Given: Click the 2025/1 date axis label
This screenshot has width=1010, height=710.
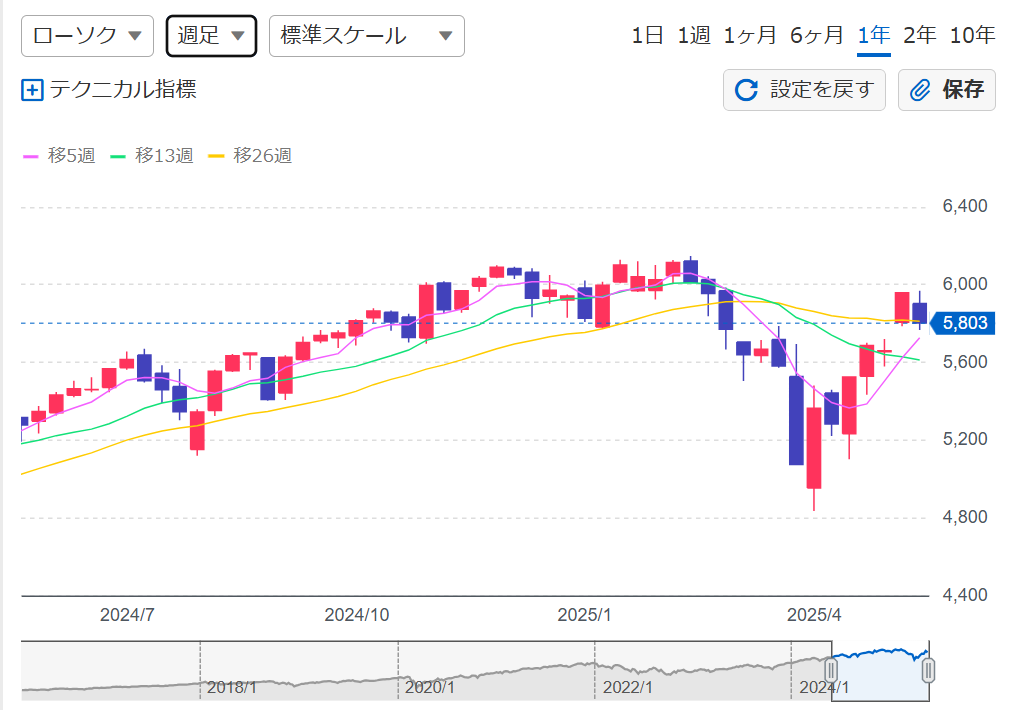Looking at the screenshot, I should pyautogui.click(x=584, y=615).
